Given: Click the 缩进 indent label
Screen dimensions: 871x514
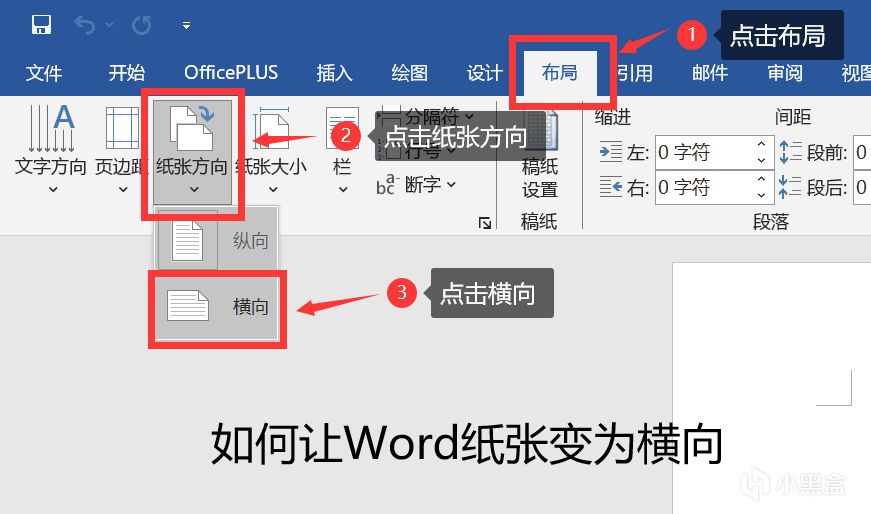Looking at the screenshot, I should click(613, 117).
